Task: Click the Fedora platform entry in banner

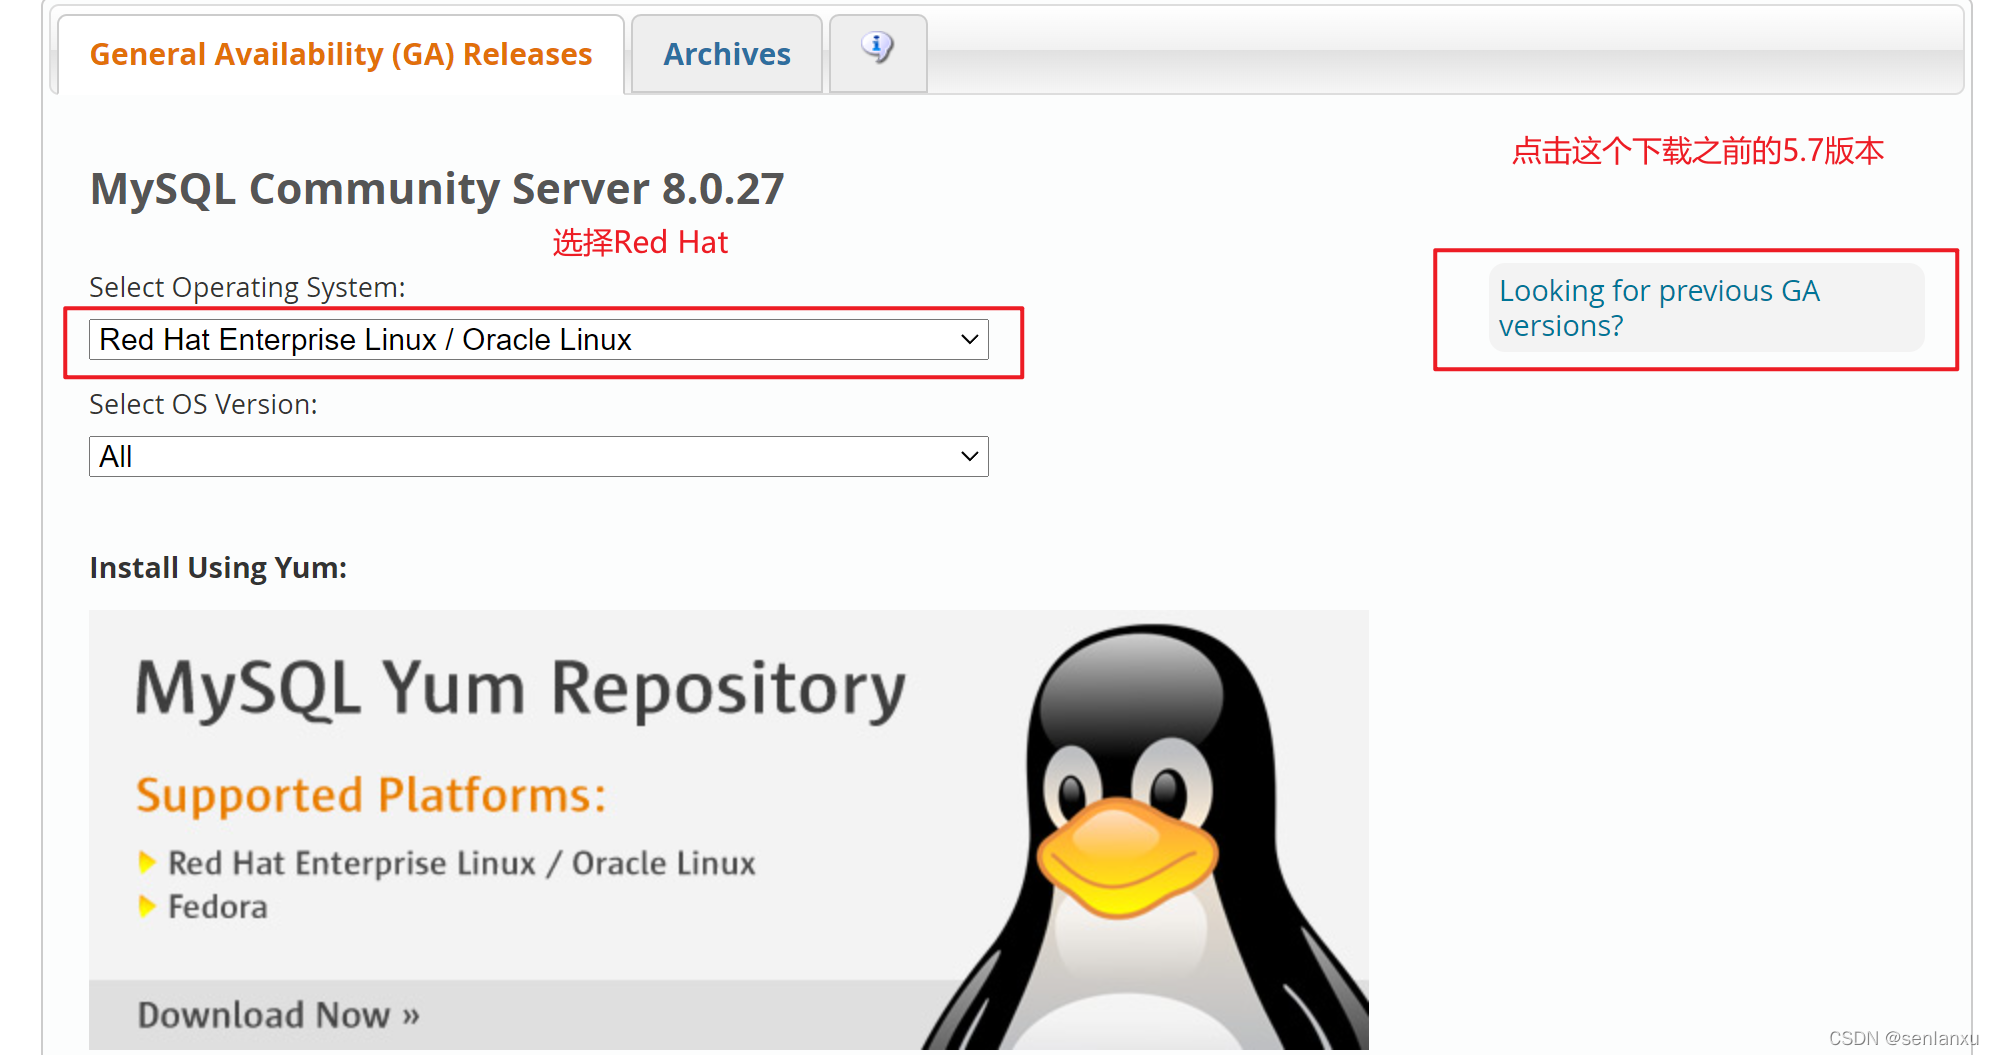Action: [217, 907]
